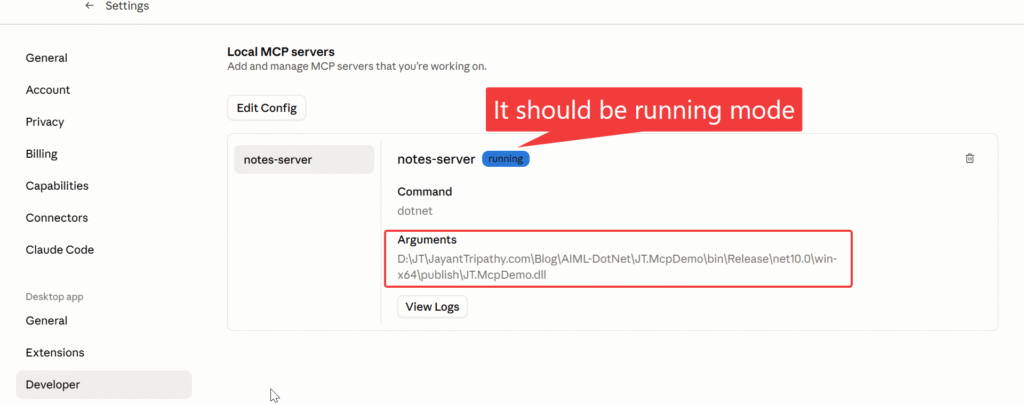Image resolution: width=1024 pixels, height=405 pixels.
Task: Click the Desktop app section label
Action: [x=54, y=297]
